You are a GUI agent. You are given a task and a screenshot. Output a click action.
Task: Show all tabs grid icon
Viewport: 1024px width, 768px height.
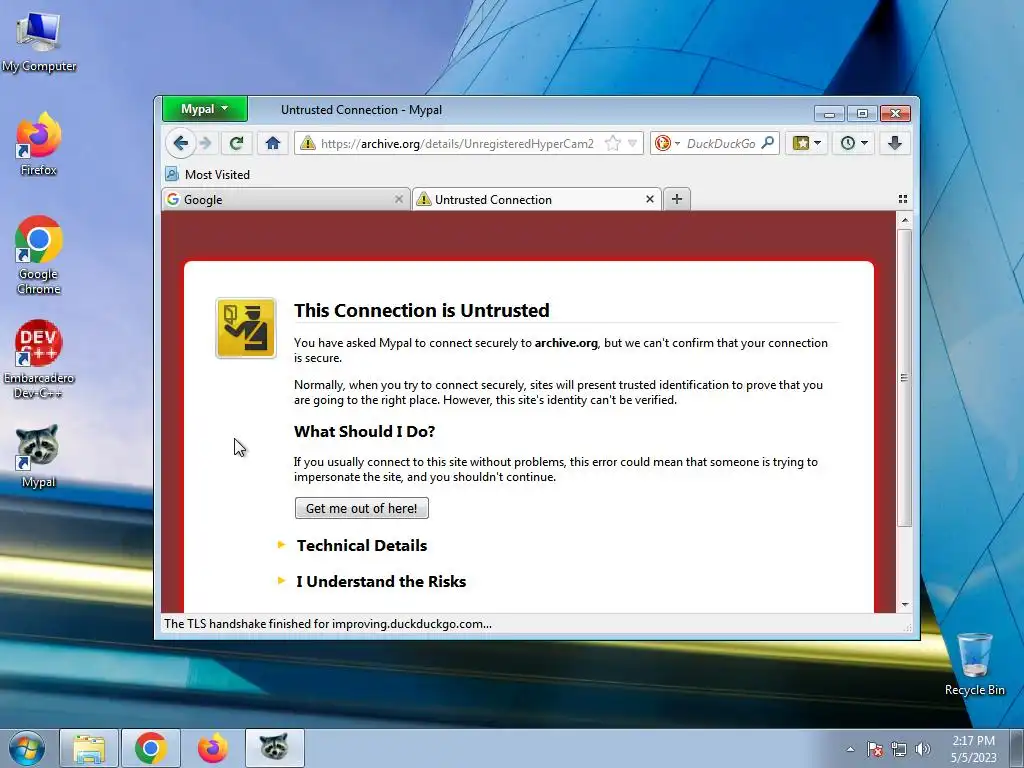(903, 199)
